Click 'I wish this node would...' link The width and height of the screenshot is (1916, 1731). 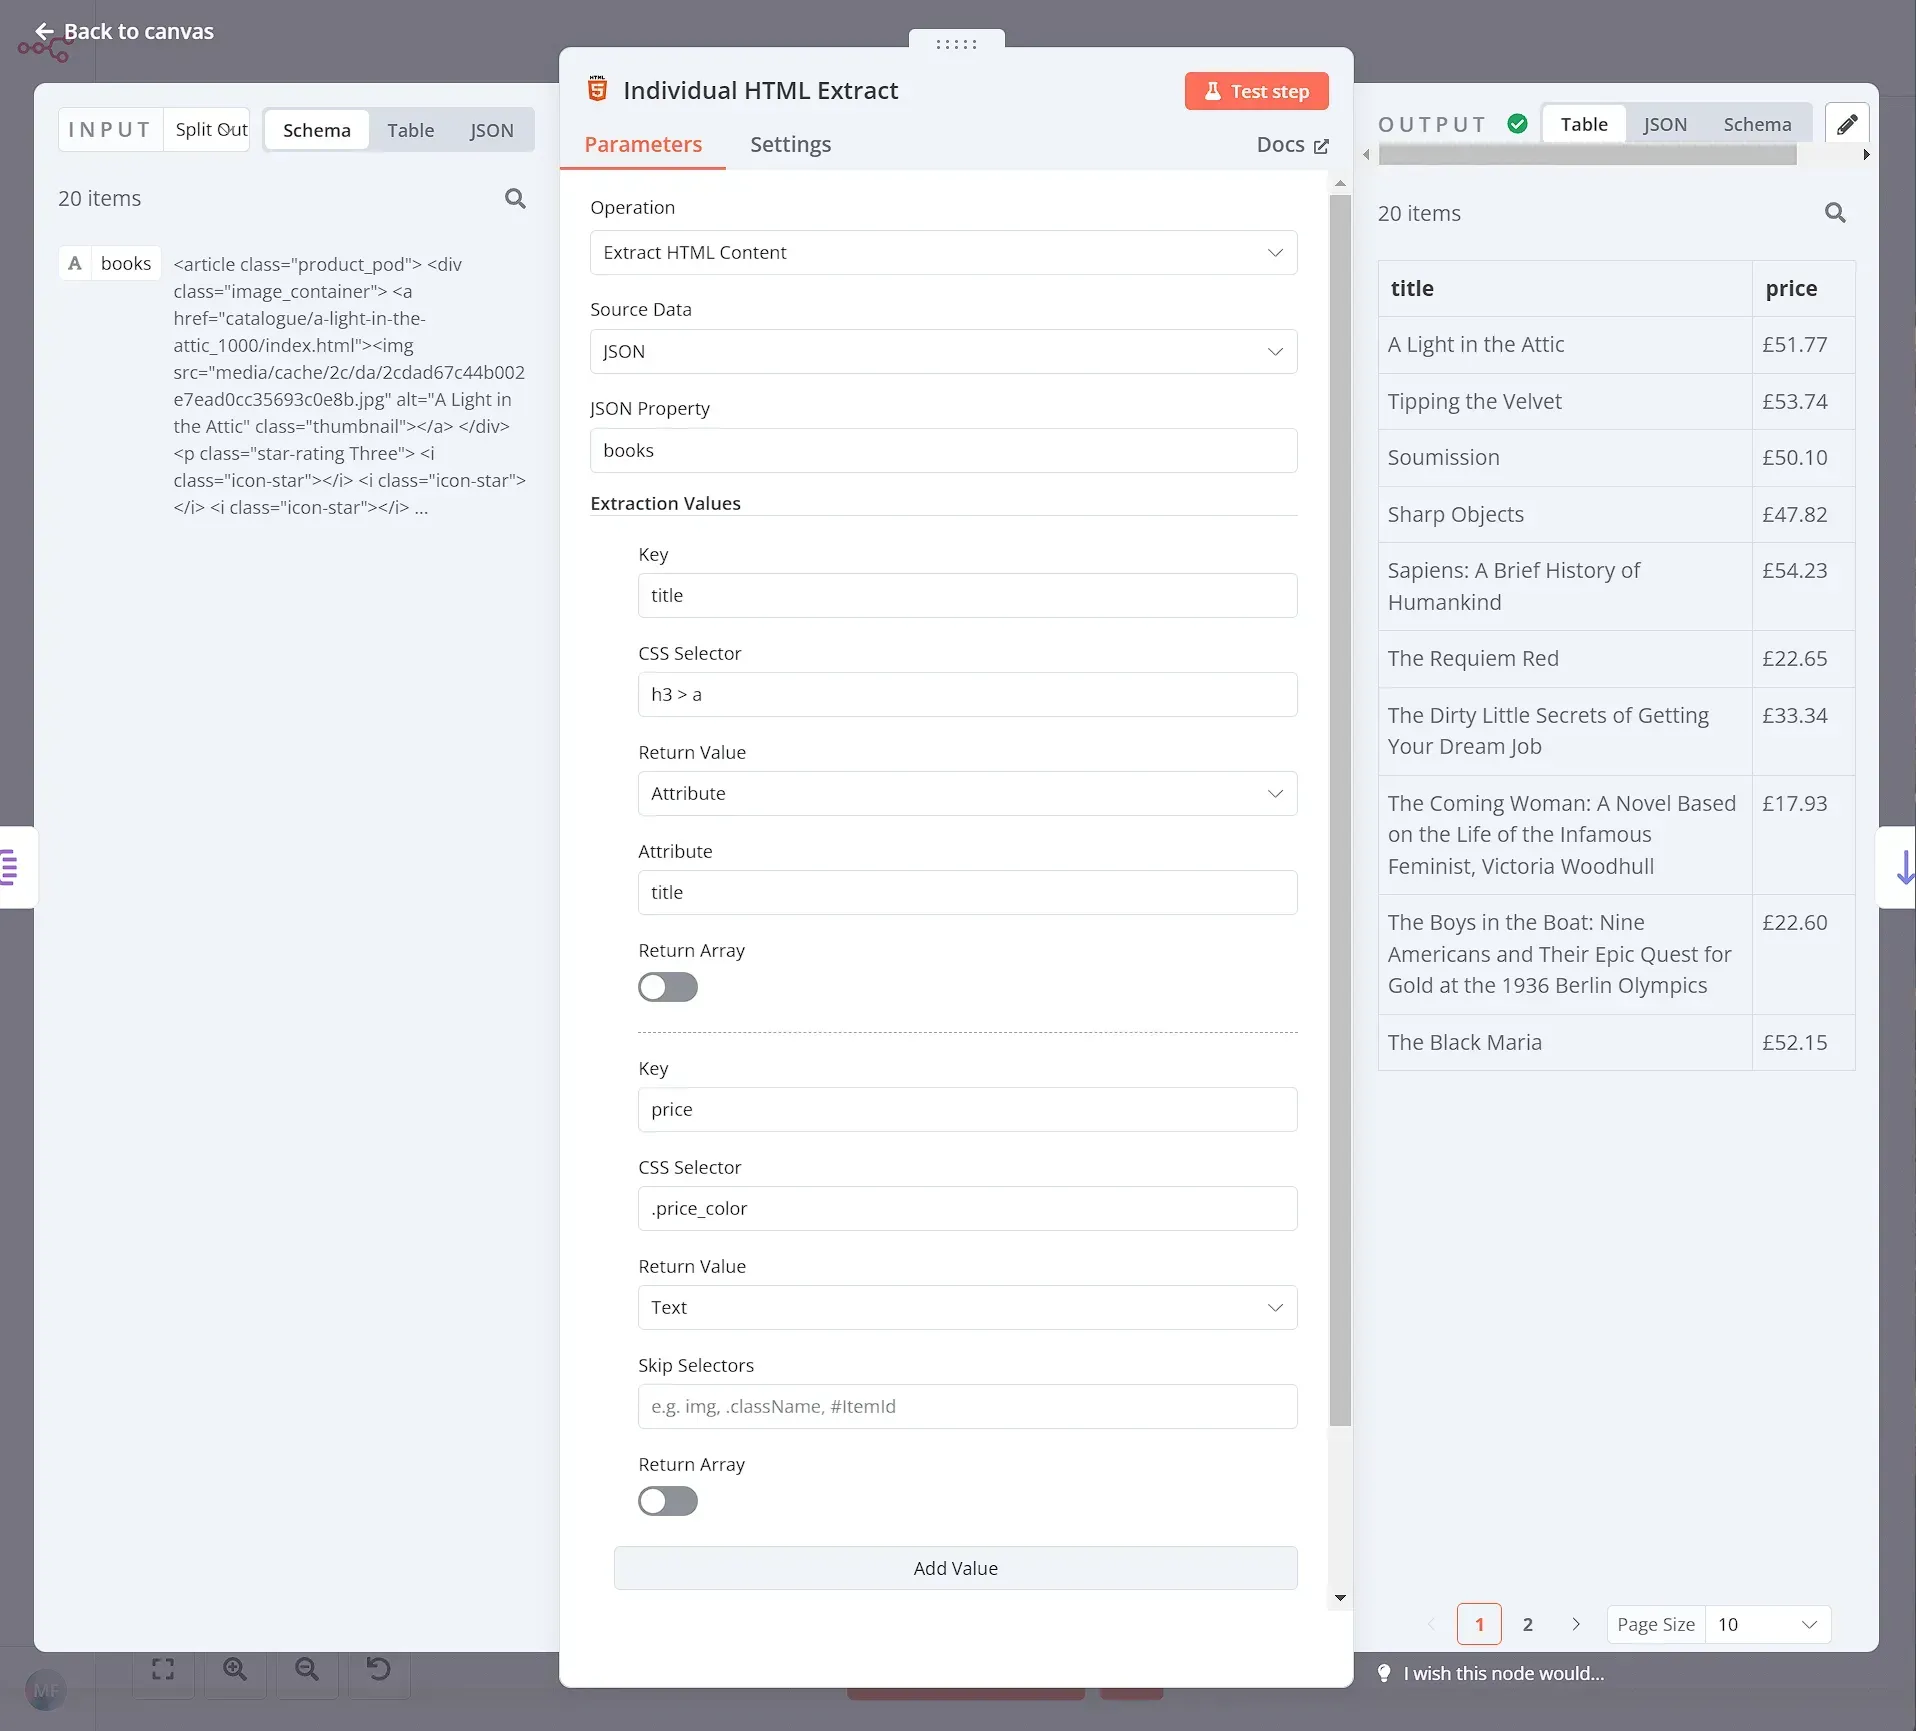(x=1503, y=1673)
